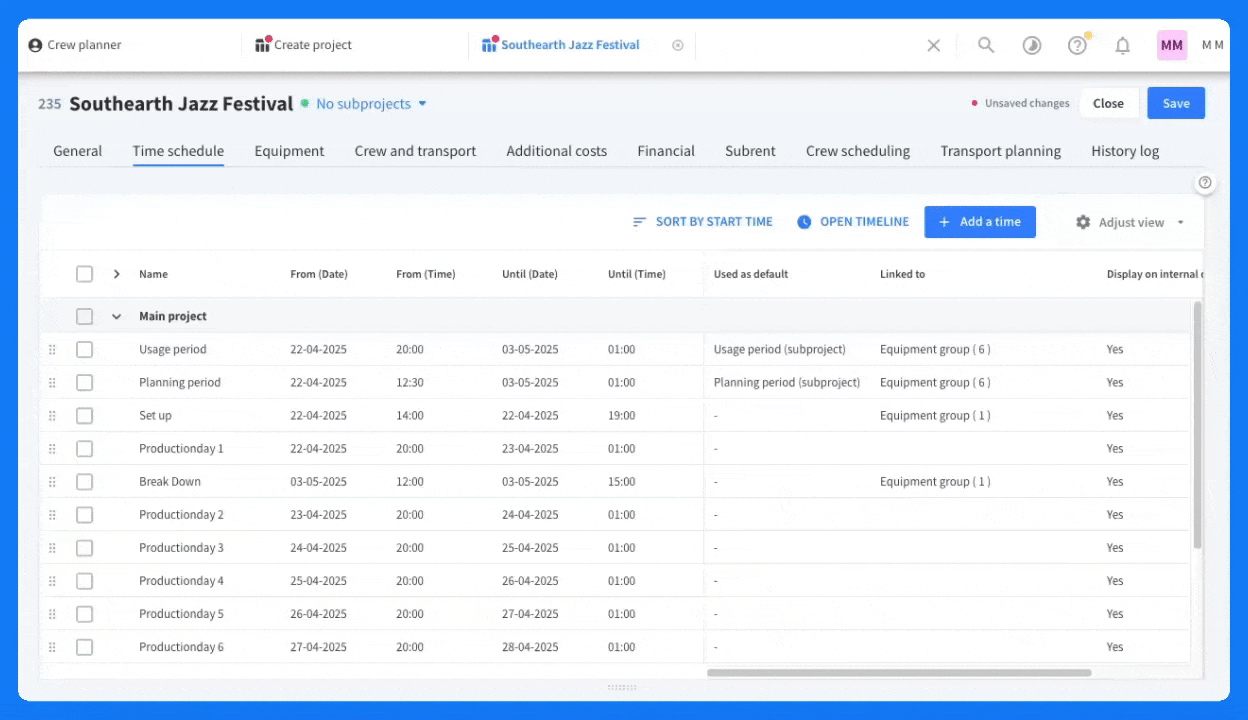Click the Crew planner person icon
Image resolution: width=1248 pixels, height=720 pixels.
pos(36,45)
